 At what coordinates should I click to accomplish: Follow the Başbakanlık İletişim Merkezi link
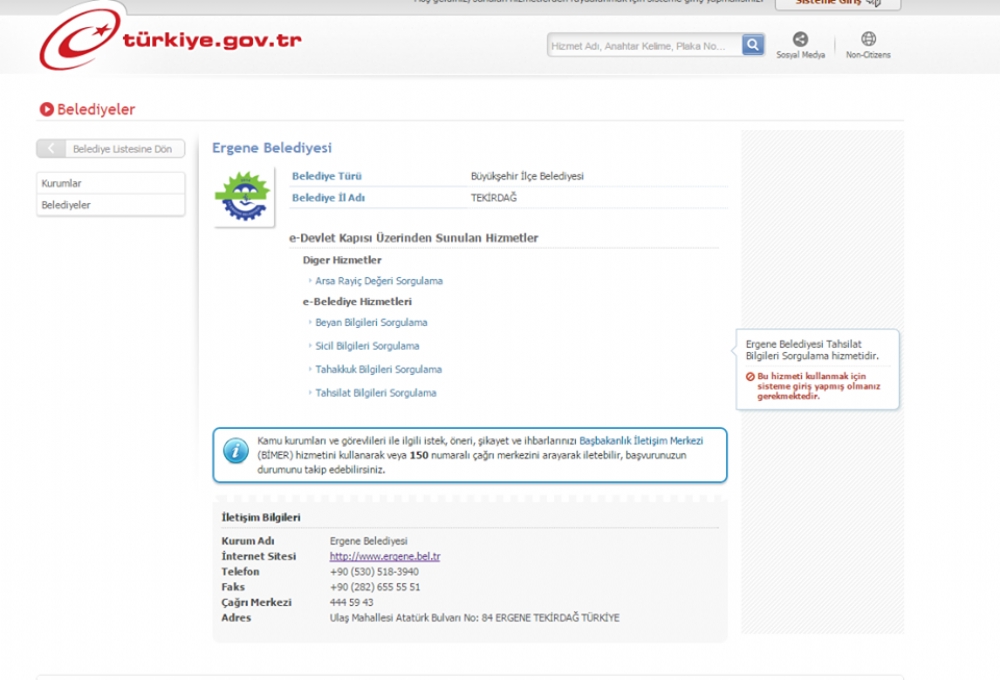click(x=641, y=441)
